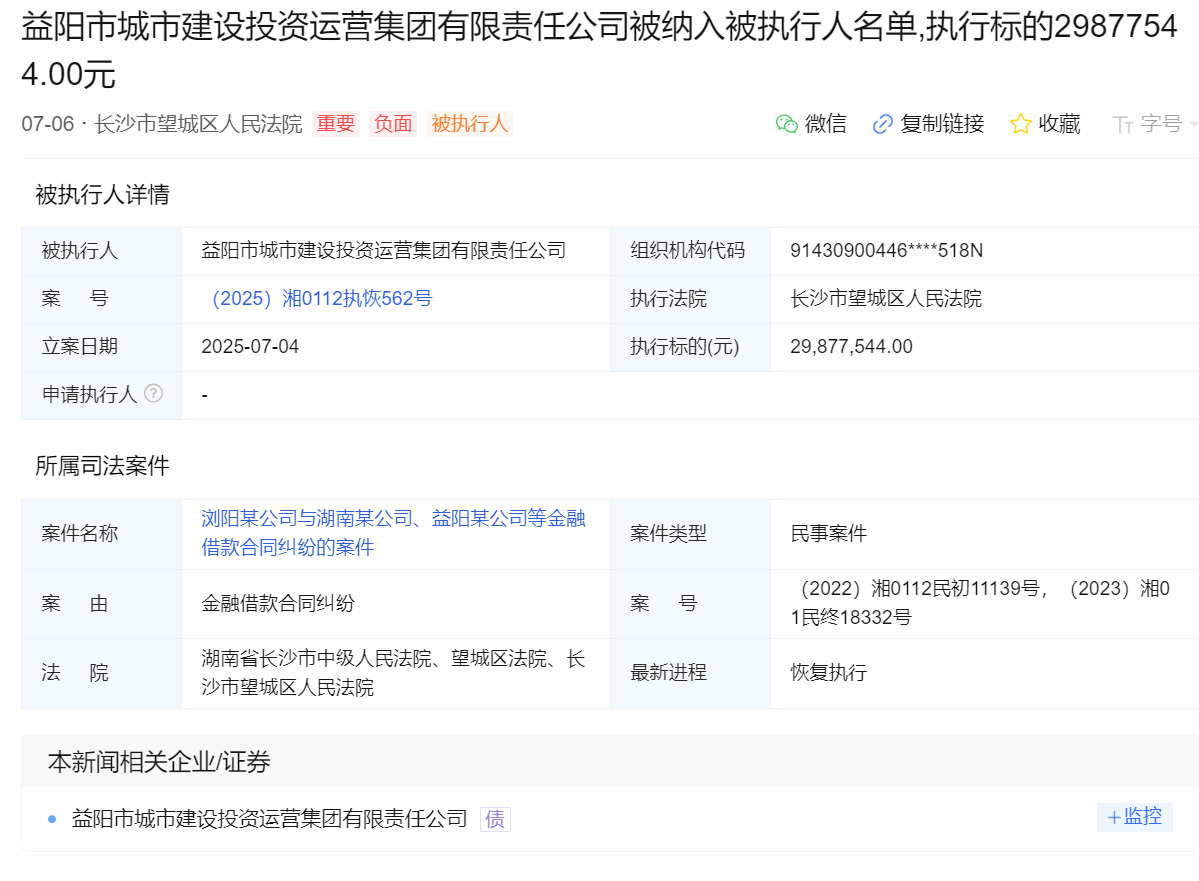Click the 负面 tag

393,123
